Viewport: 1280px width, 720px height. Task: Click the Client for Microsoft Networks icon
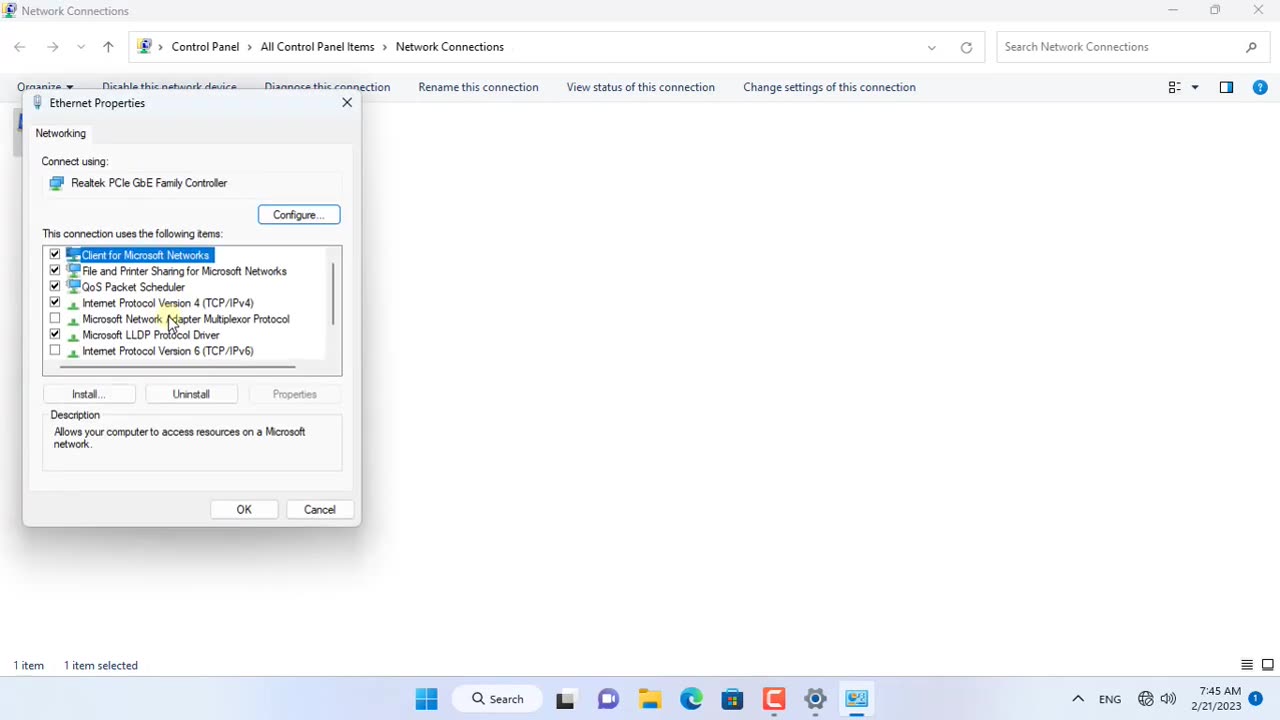click(x=73, y=255)
